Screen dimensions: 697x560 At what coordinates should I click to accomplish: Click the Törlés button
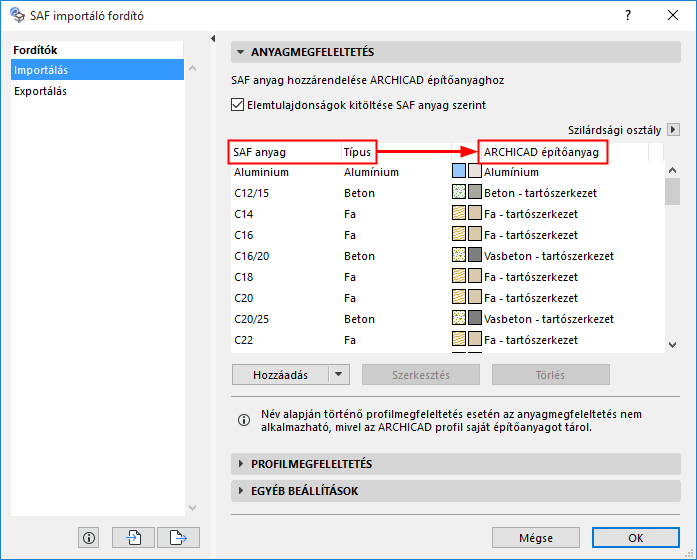(550, 375)
